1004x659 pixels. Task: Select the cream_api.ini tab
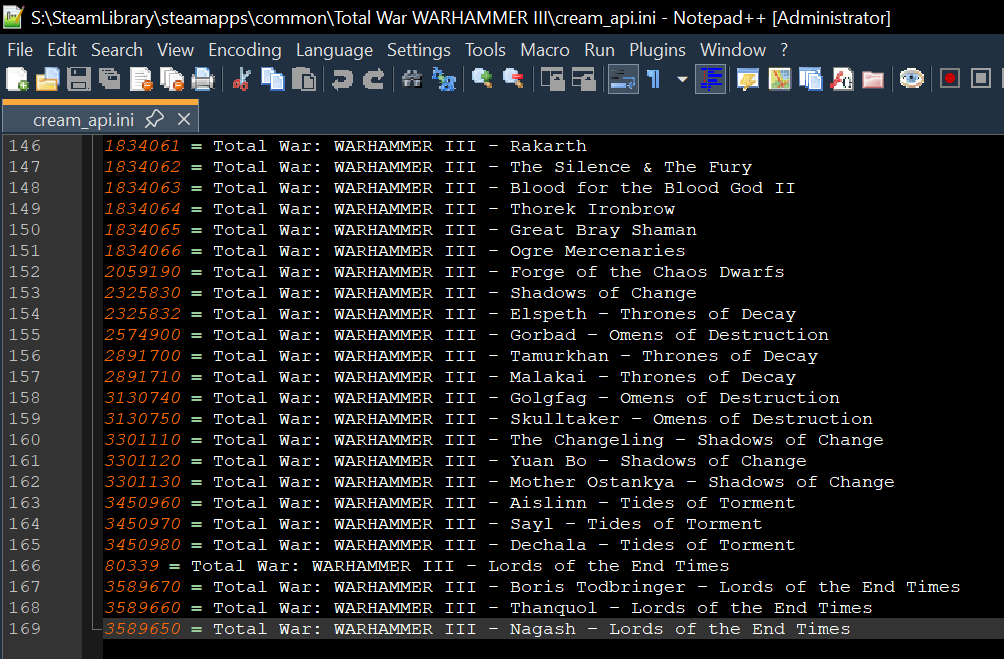[x=83, y=120]
